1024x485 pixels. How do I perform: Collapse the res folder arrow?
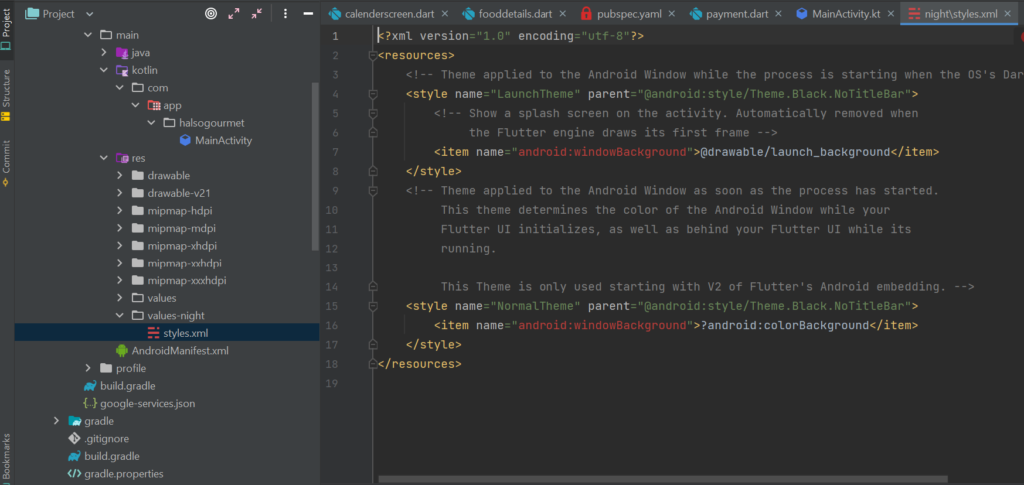104,158
